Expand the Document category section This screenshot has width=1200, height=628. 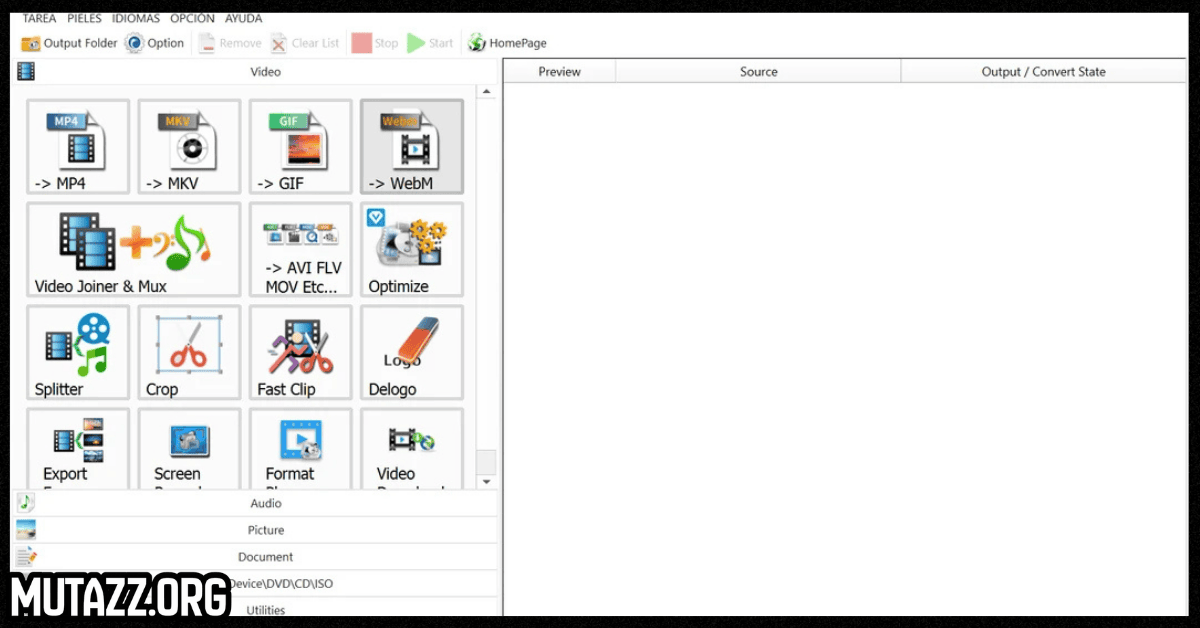[x=265, y=557]
